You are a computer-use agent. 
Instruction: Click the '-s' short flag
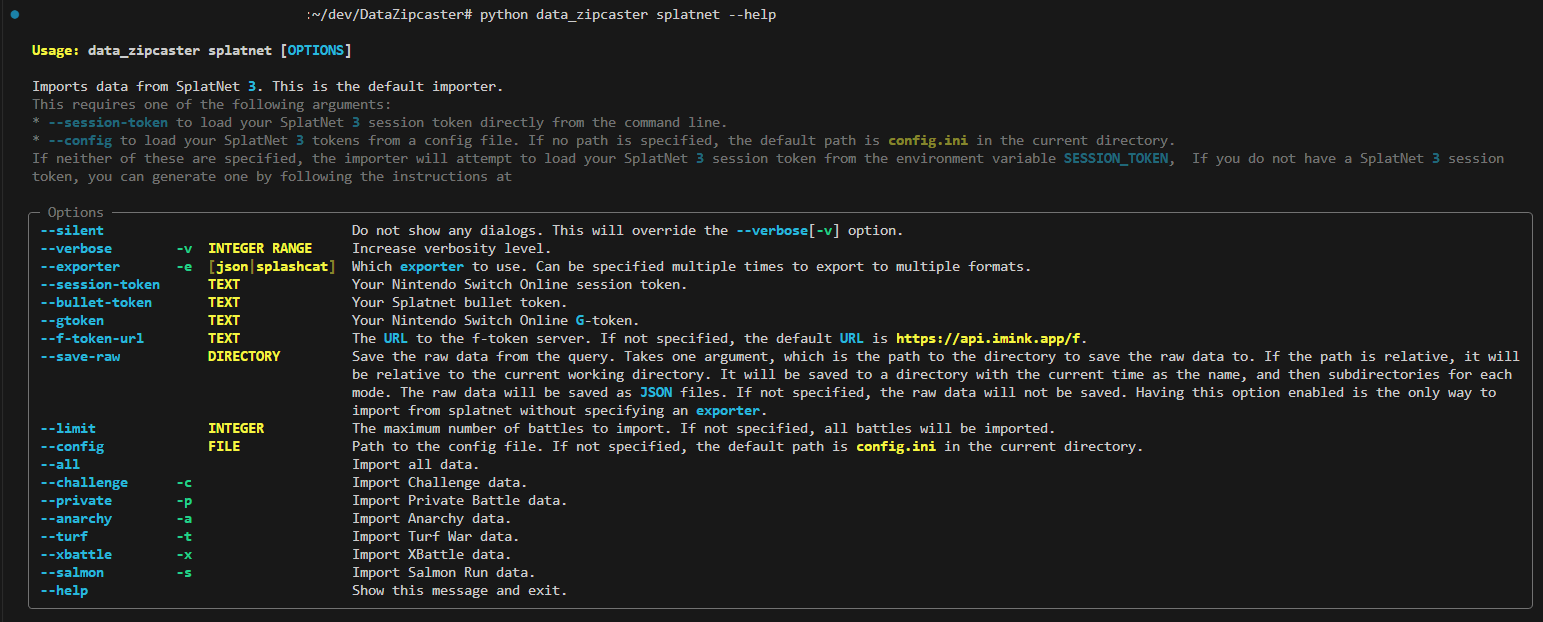tap(184, 573)
